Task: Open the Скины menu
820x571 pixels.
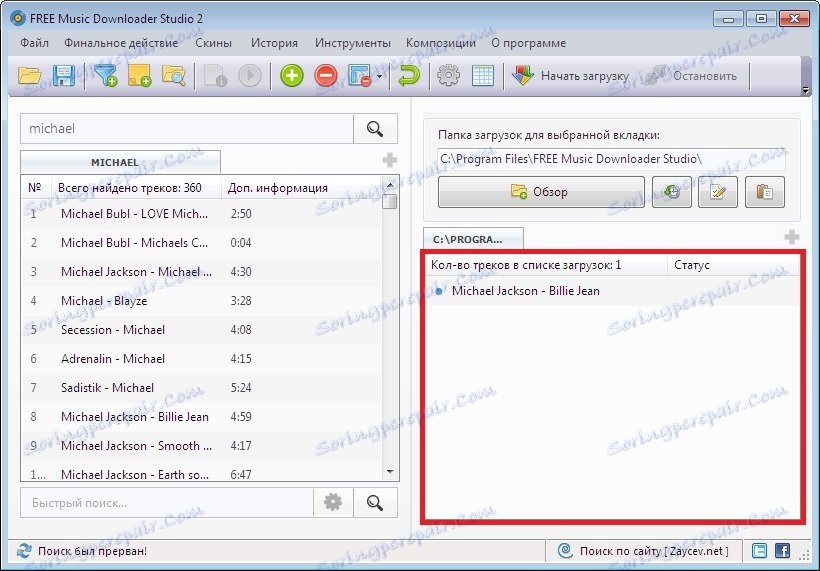Action: (x=213, y=43)
